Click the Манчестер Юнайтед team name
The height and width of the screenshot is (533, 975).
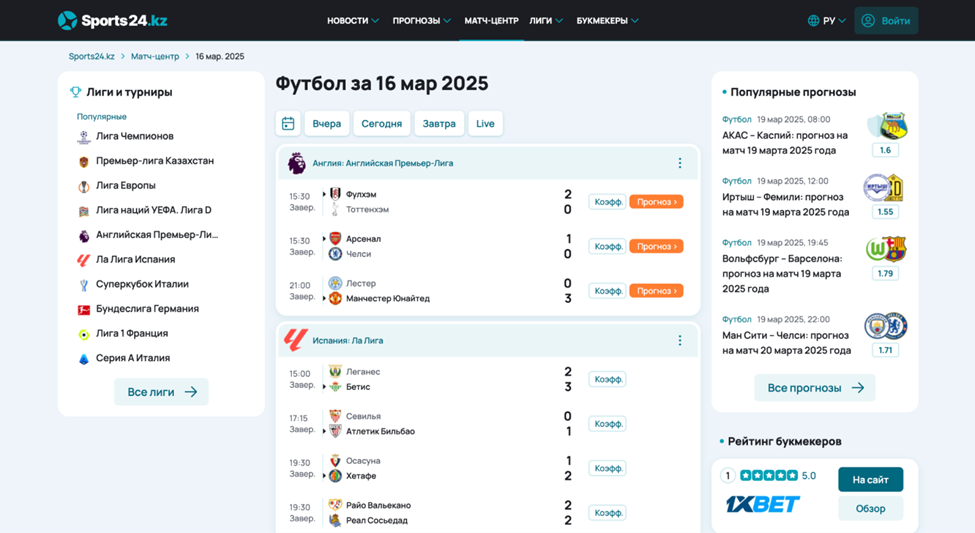388,299
